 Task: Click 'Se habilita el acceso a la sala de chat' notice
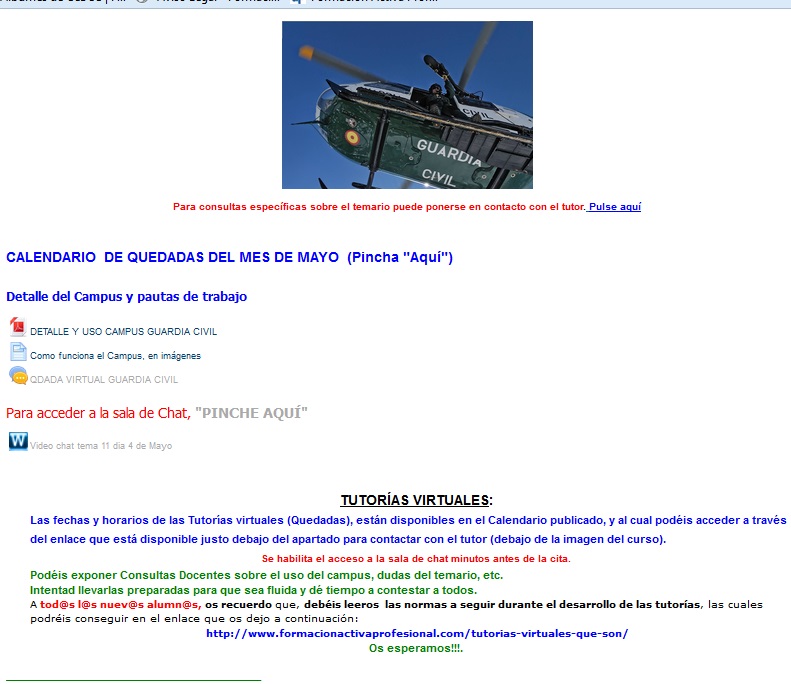[416, 559]
